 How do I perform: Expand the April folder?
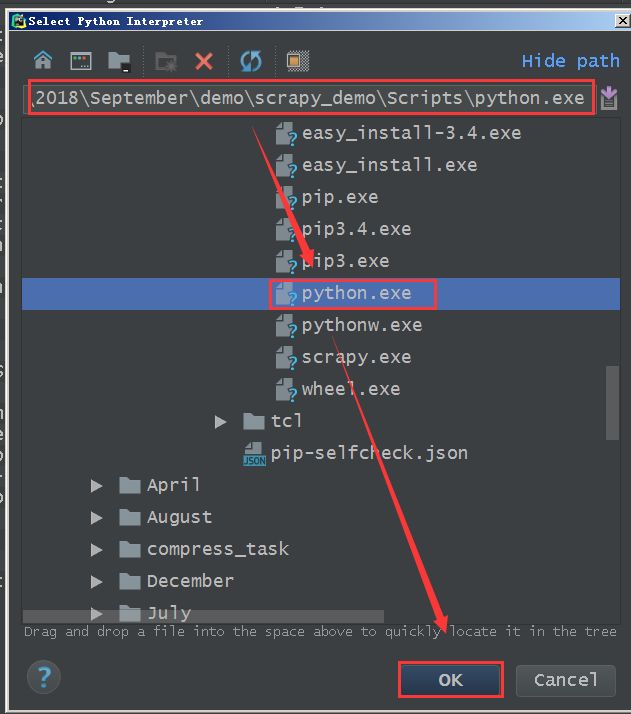point(96,486)
